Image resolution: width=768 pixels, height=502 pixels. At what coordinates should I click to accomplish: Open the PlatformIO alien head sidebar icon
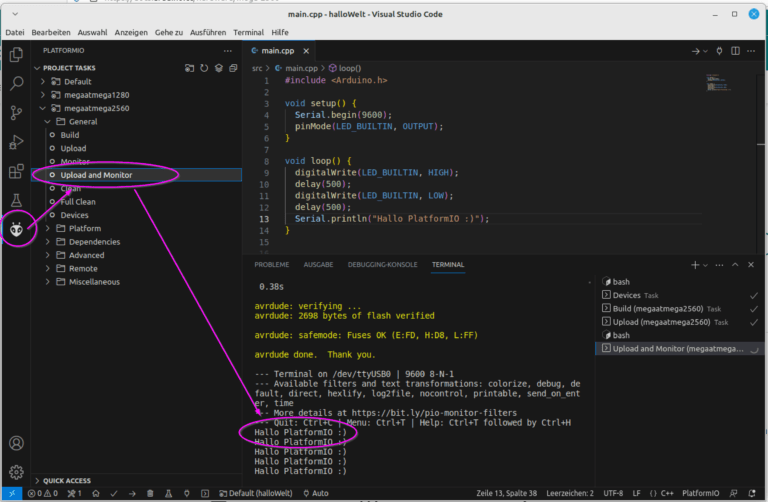click(16, 230)
